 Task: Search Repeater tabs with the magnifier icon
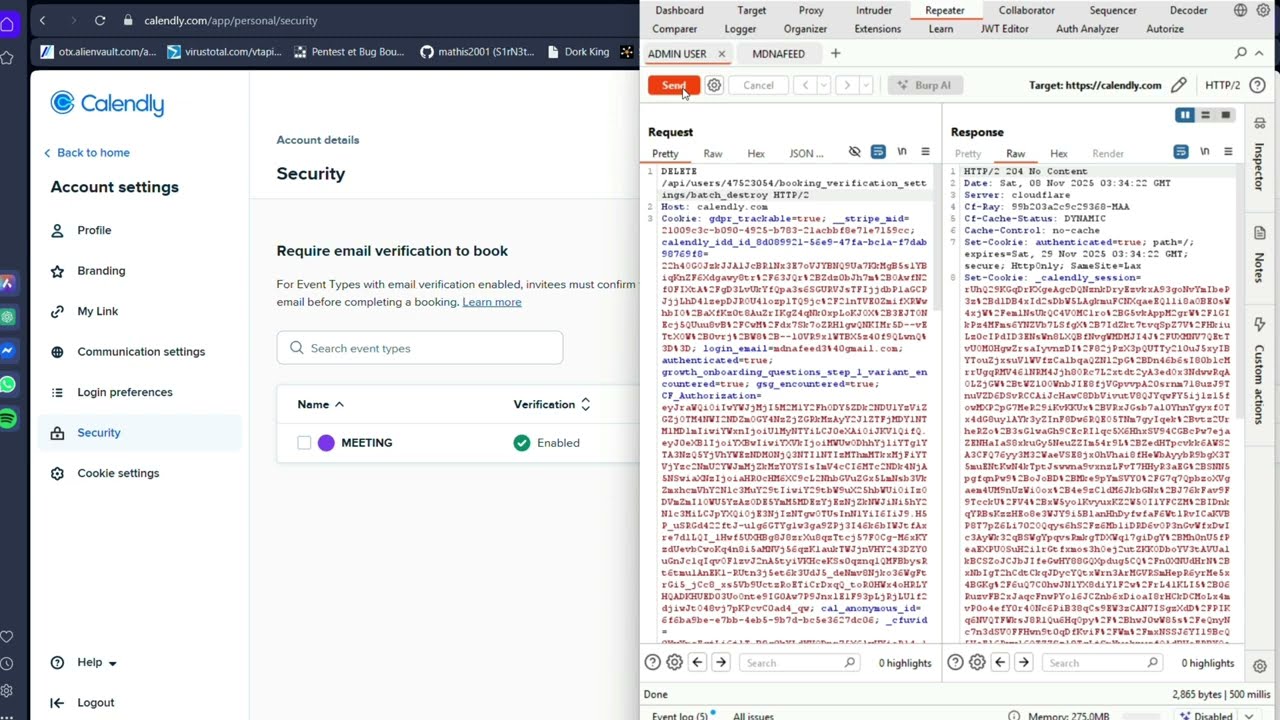(1241, 53)
